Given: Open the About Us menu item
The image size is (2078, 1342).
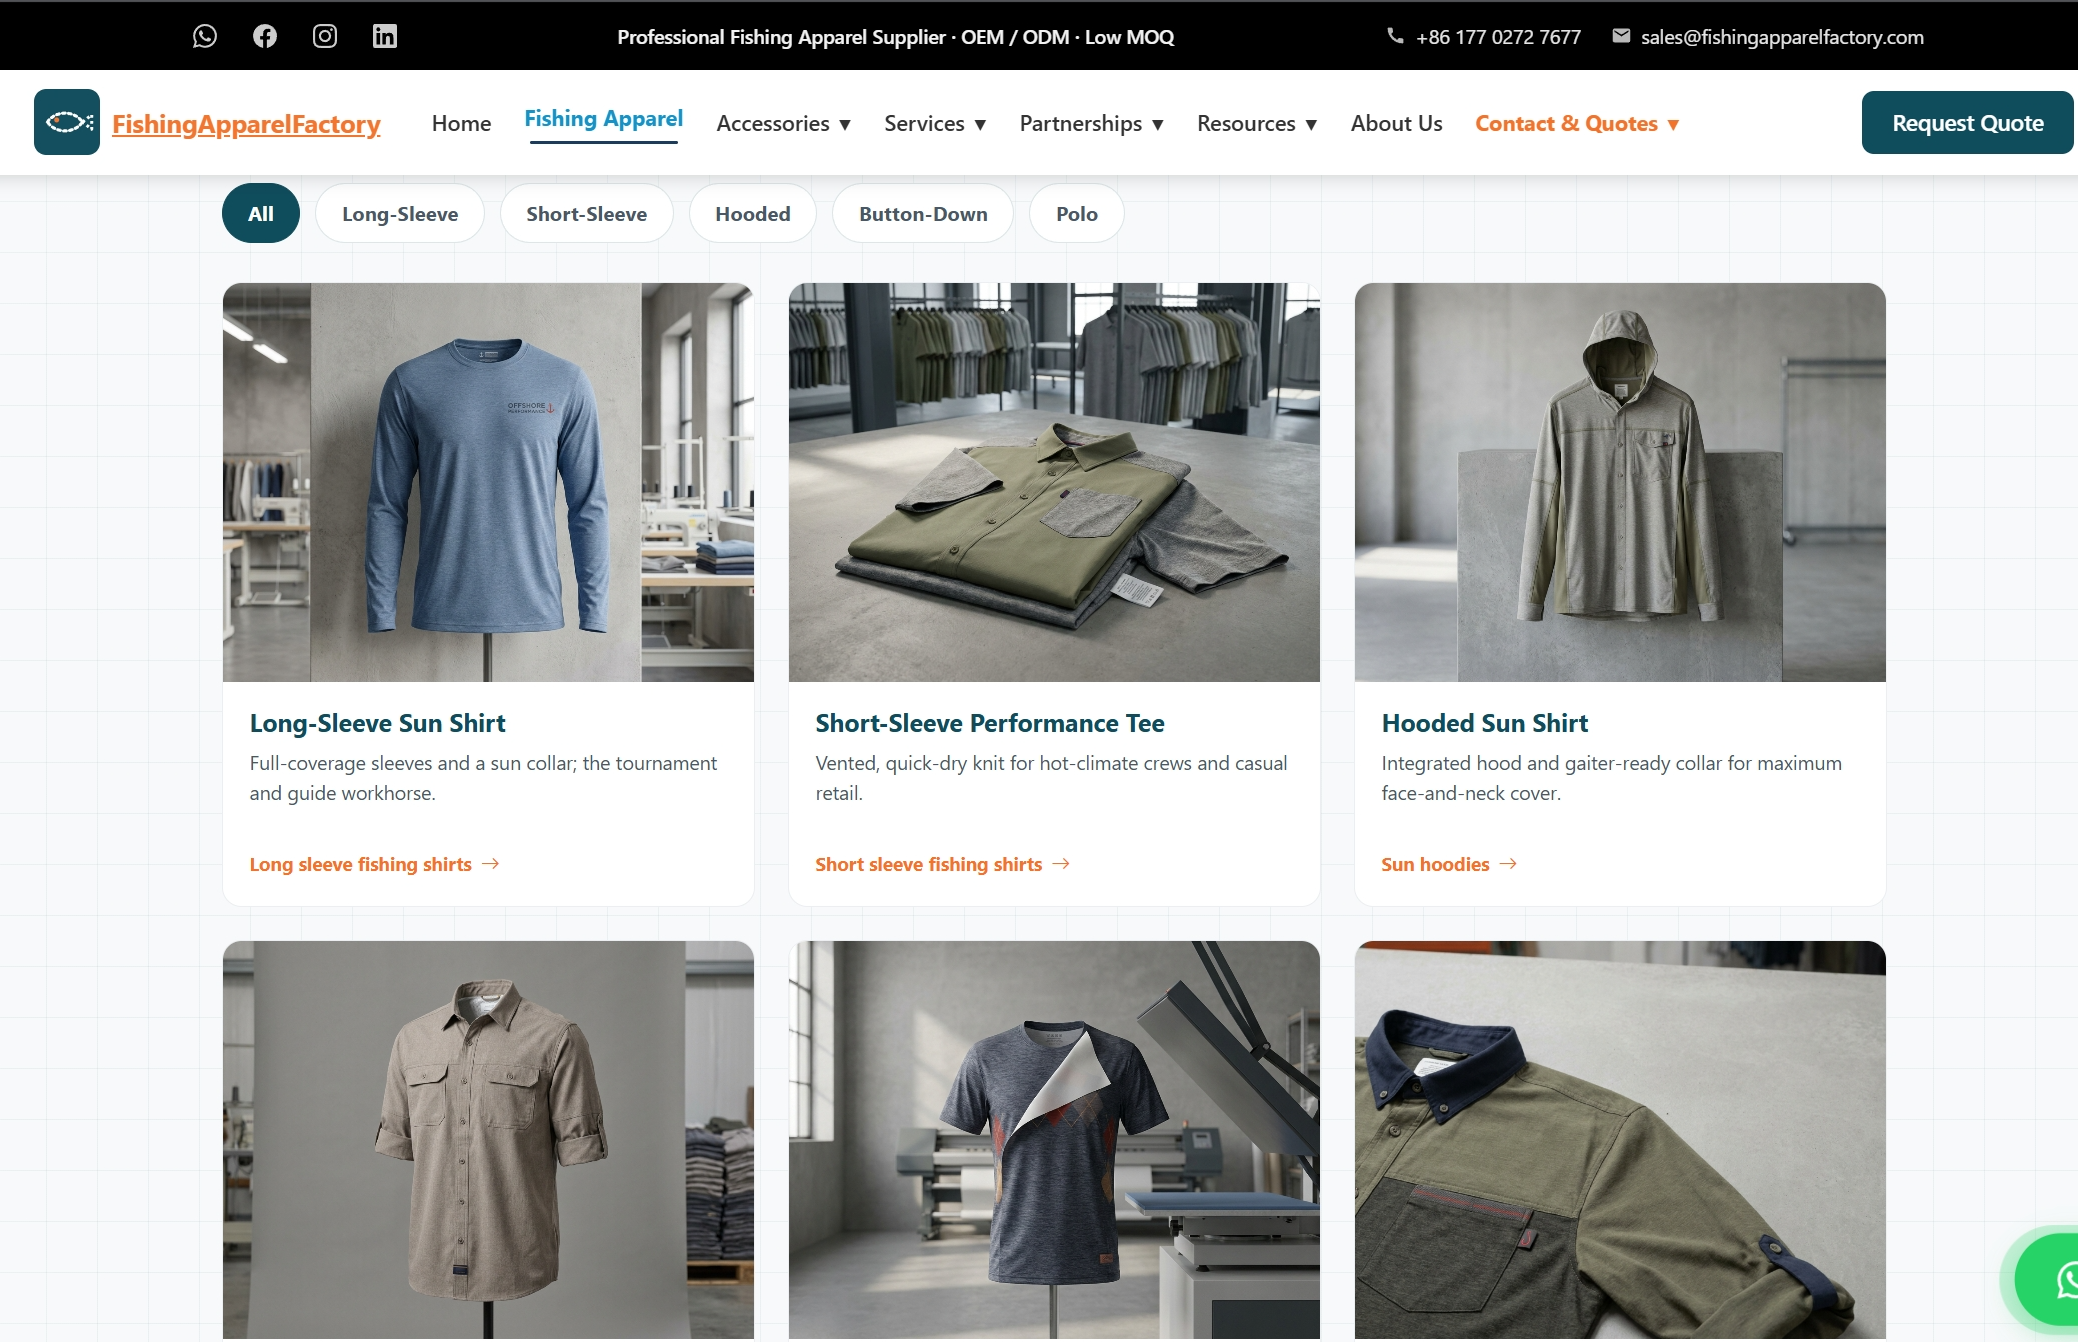Looking at the screenshot, I should 1396,123.
